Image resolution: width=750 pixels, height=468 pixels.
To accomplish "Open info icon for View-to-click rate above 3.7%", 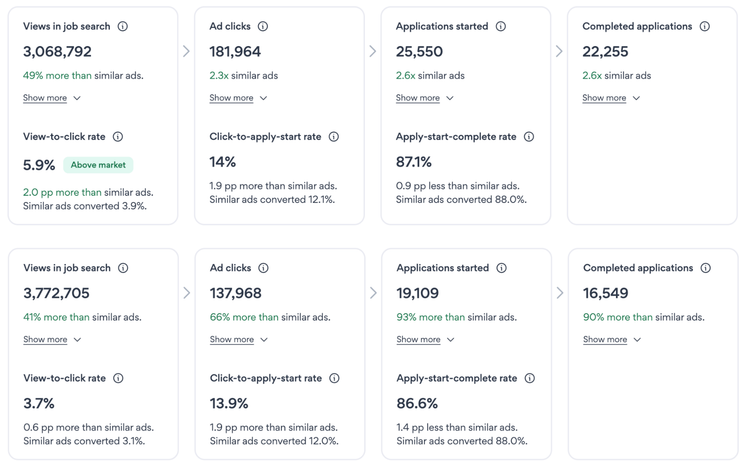I will point(118,379).
